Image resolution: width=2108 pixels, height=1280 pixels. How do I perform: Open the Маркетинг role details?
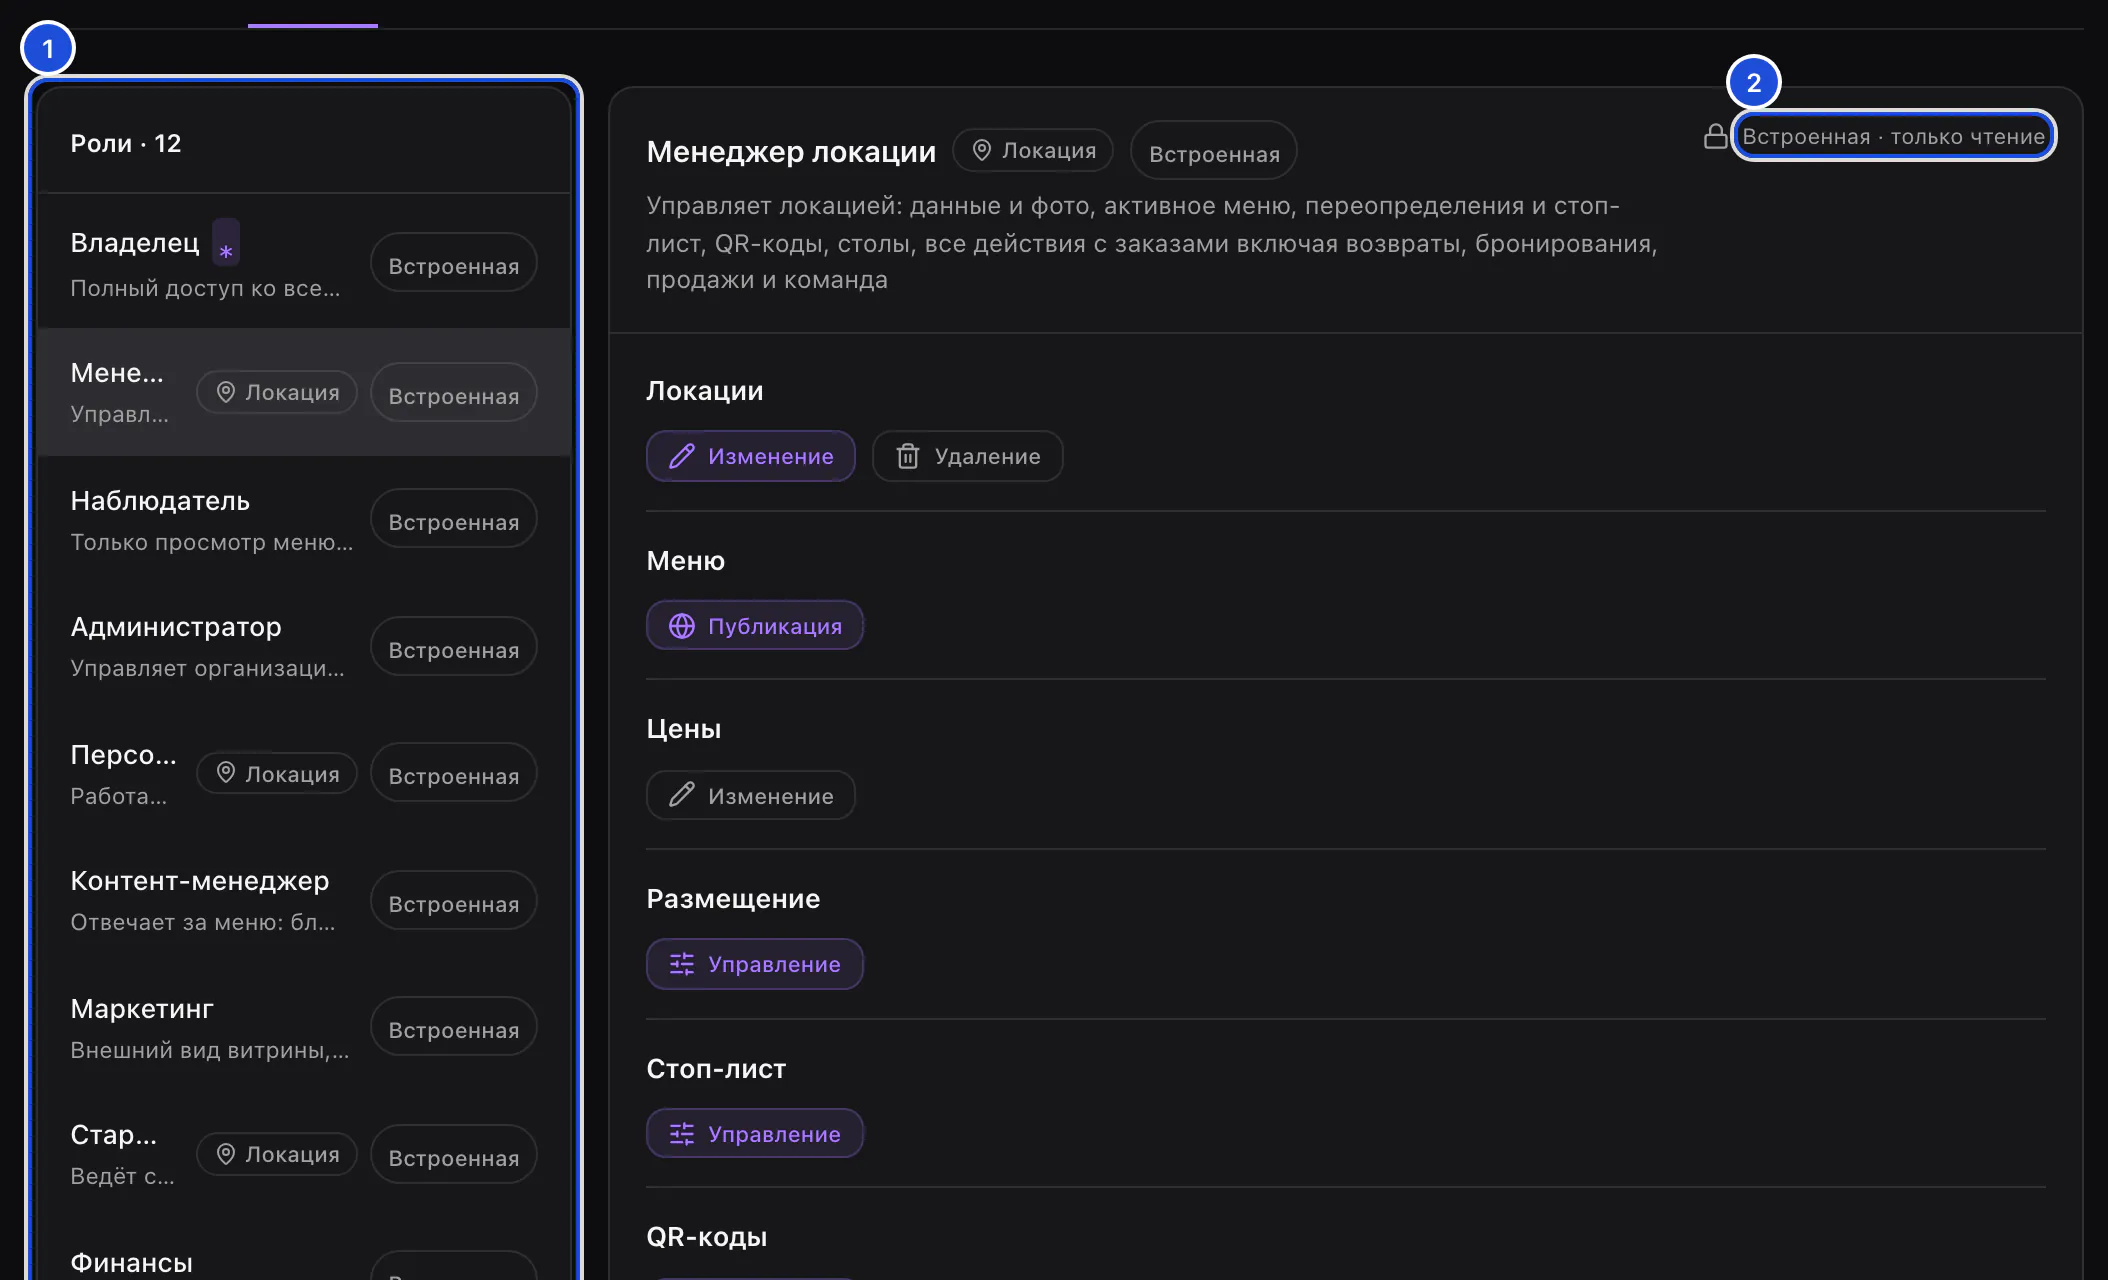tap(304, 1028)
